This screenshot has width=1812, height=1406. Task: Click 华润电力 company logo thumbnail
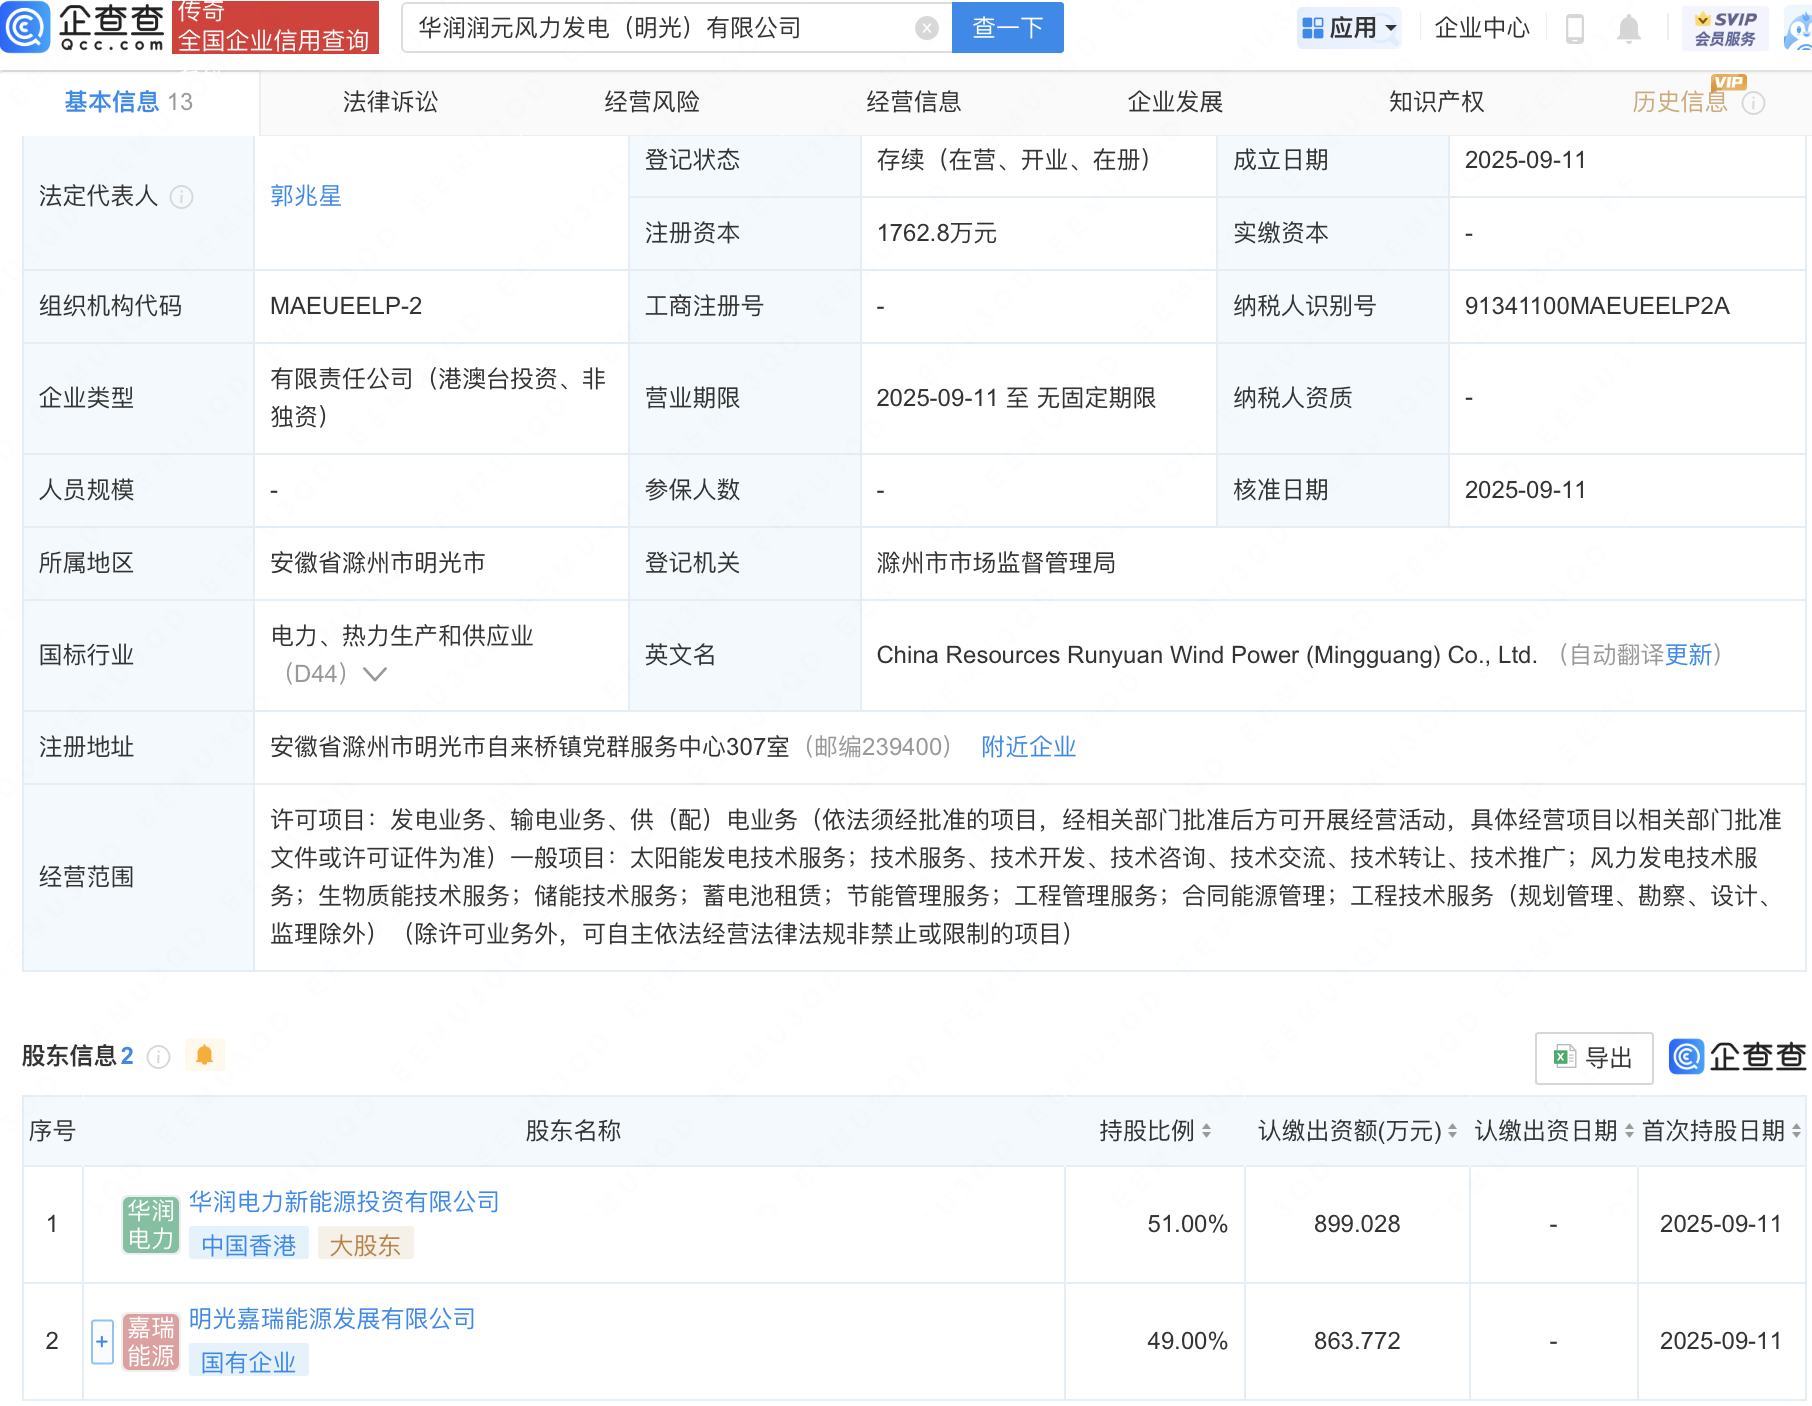150,1225
